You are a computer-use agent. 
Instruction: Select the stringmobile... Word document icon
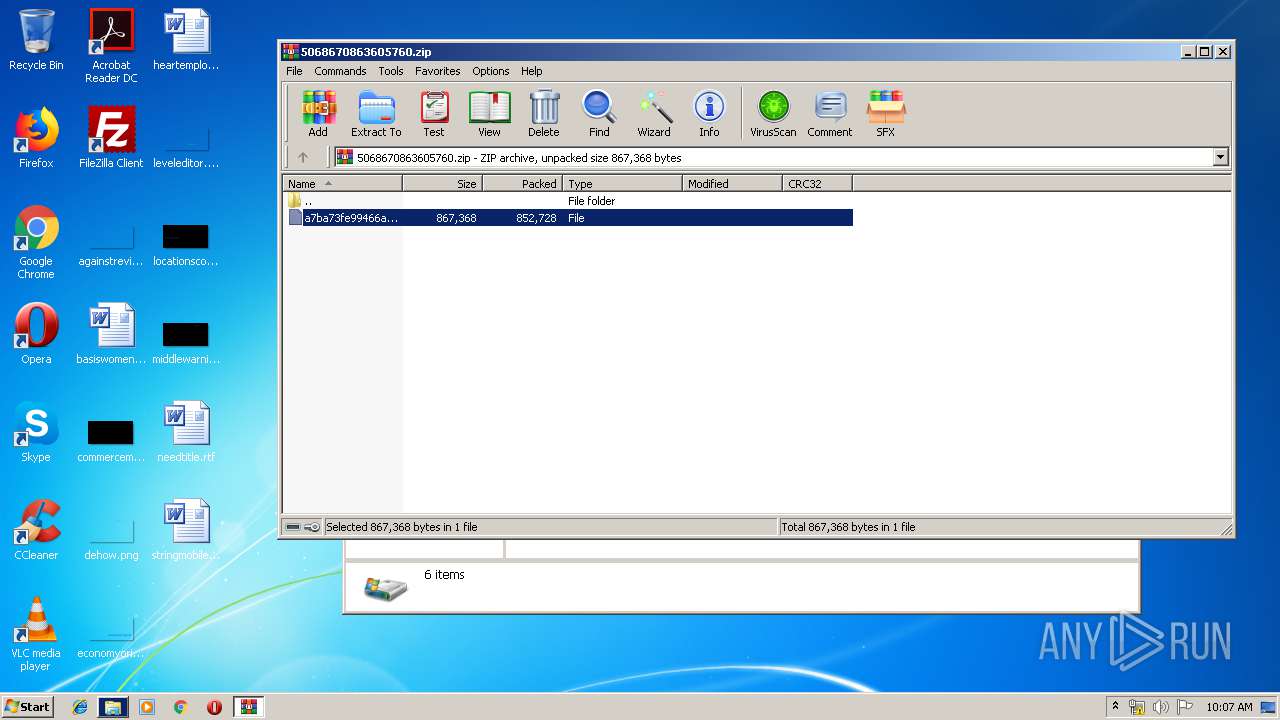coord(186,530)
